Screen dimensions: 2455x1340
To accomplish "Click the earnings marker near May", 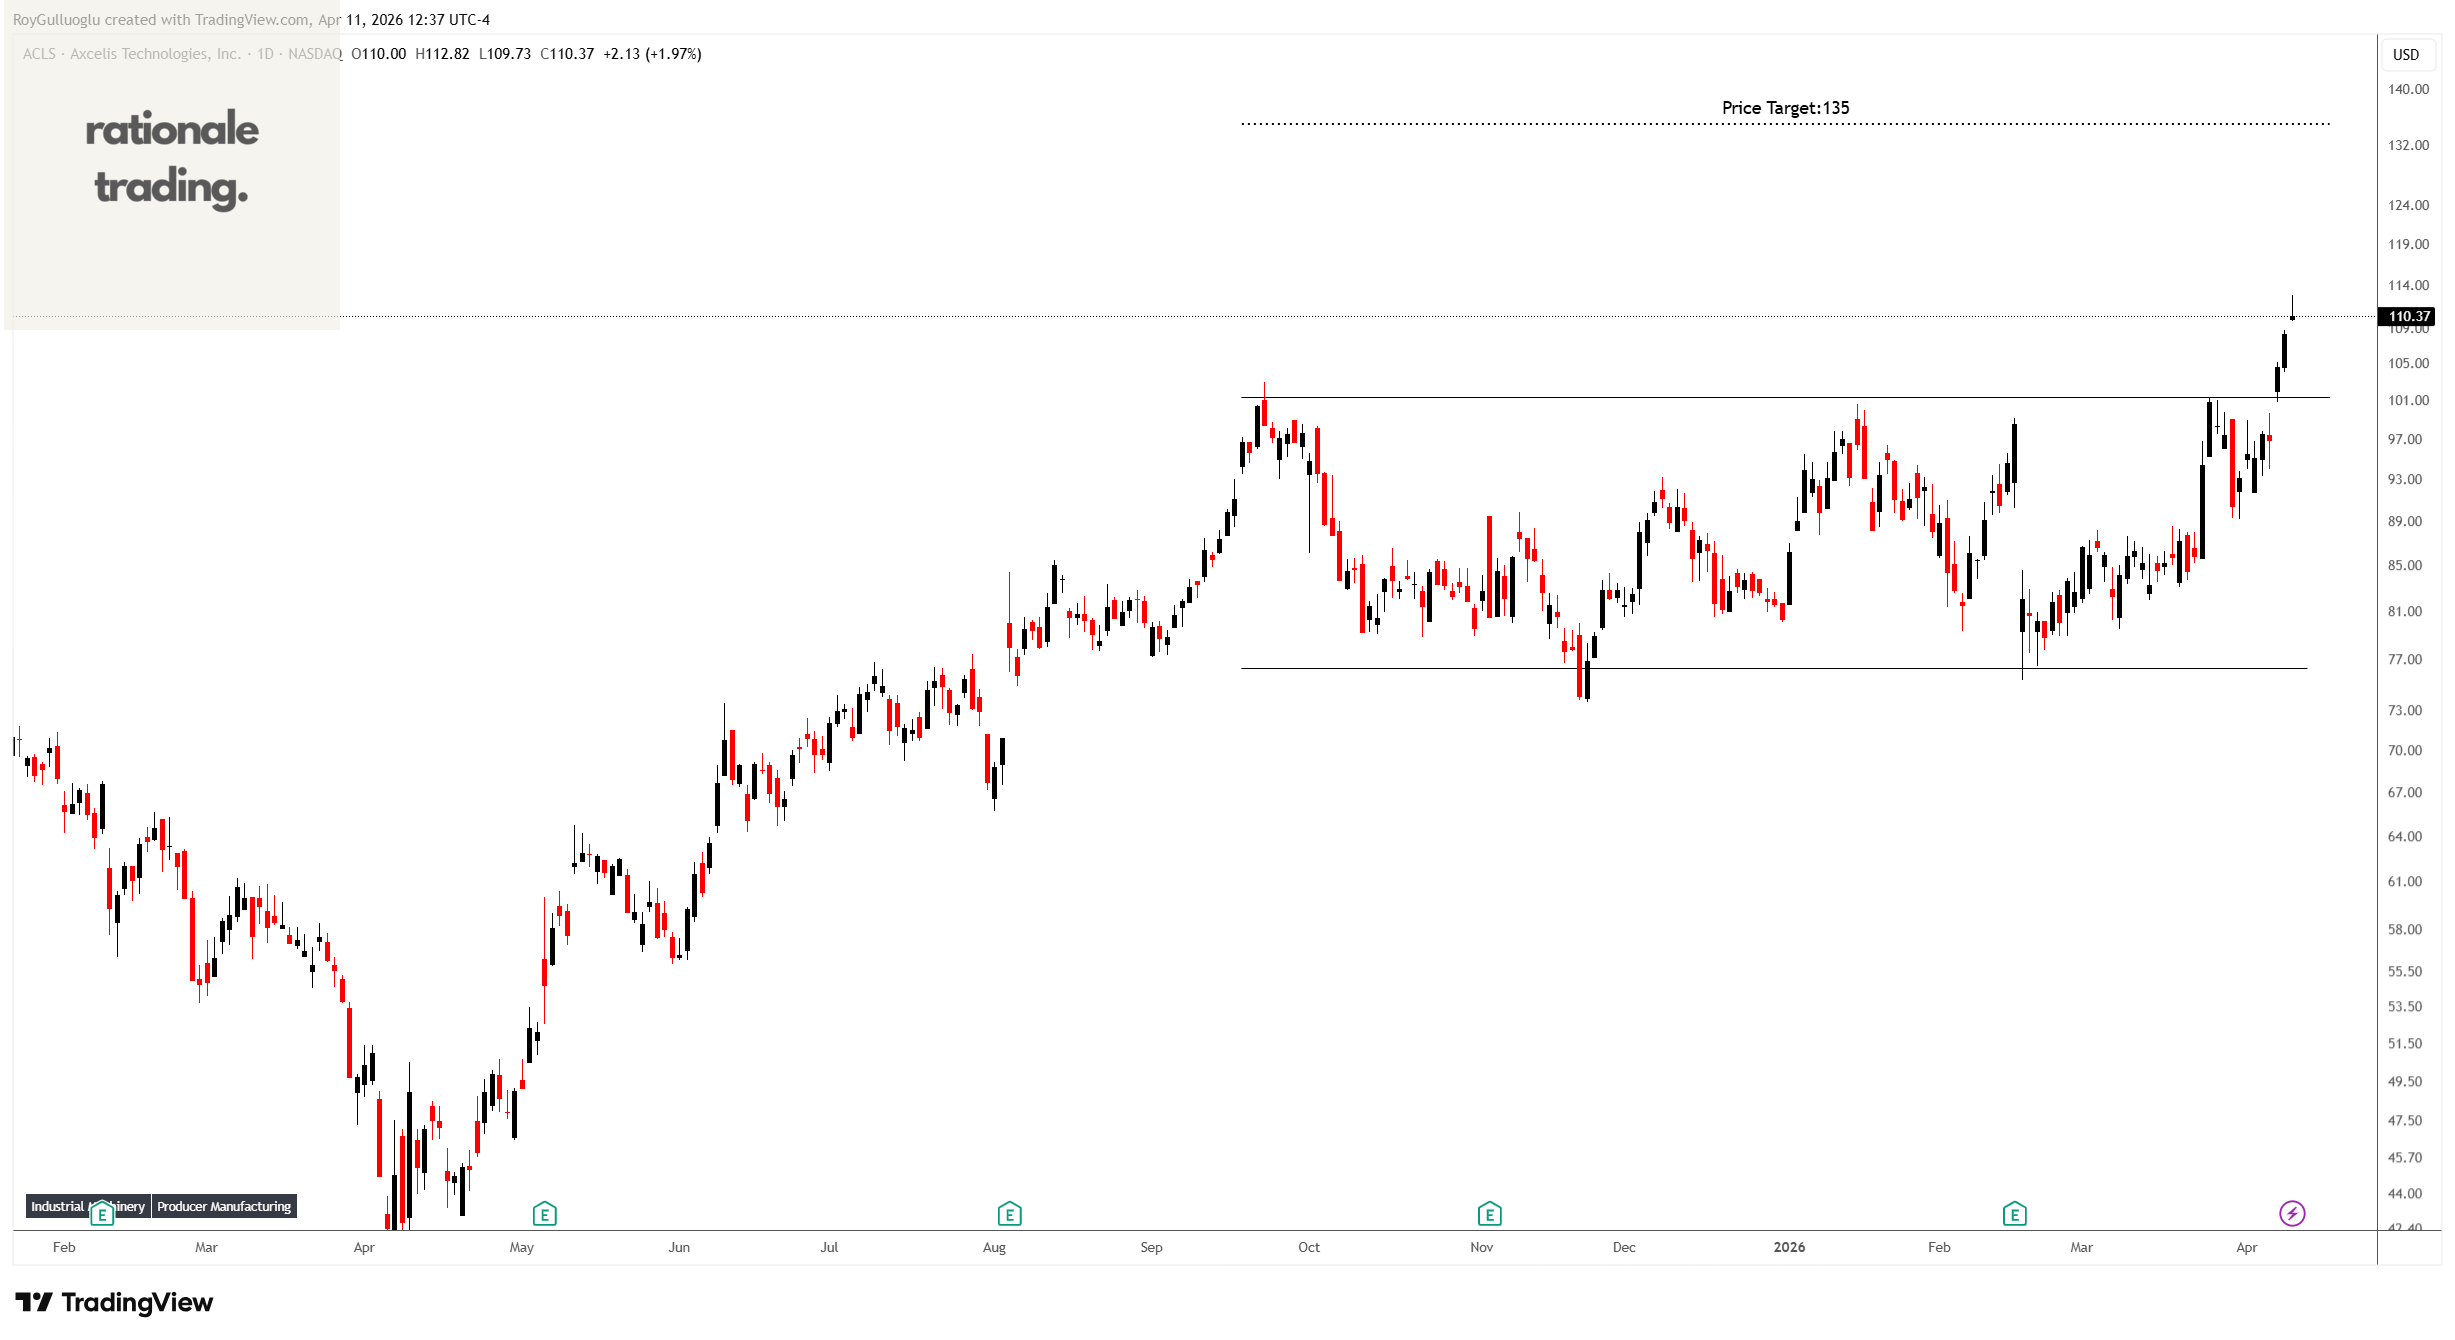I will [544, 1214].
